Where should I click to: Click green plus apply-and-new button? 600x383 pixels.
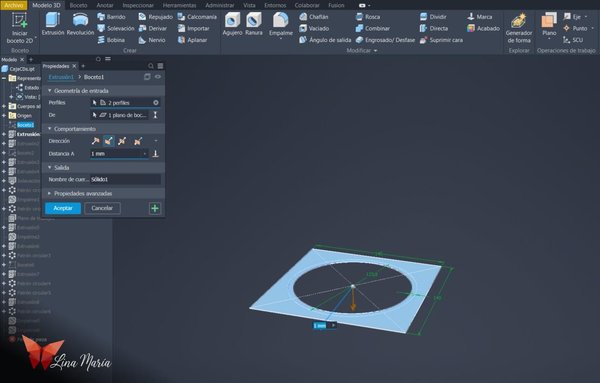[x=155, y=209]
